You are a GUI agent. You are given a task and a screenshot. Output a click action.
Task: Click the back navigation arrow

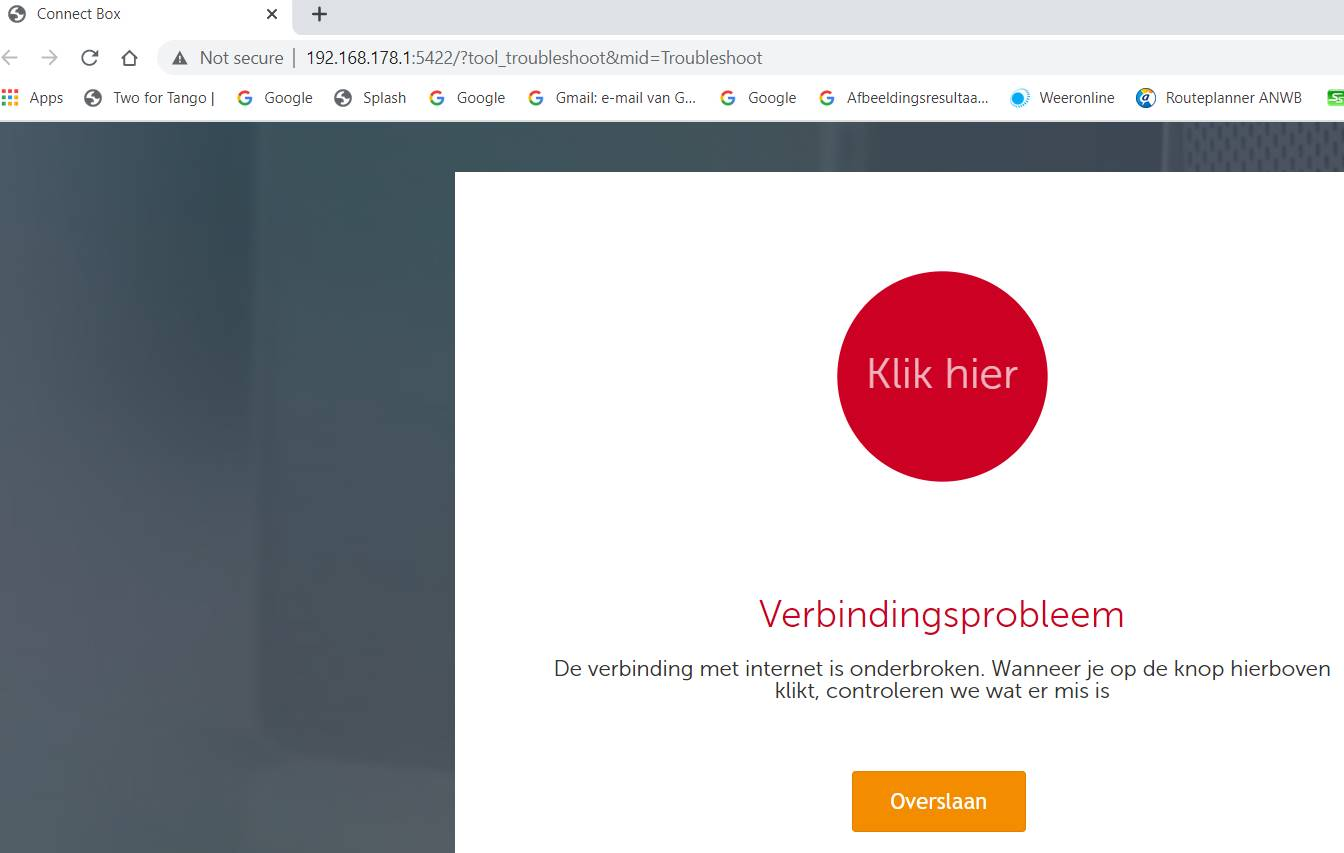11,58
